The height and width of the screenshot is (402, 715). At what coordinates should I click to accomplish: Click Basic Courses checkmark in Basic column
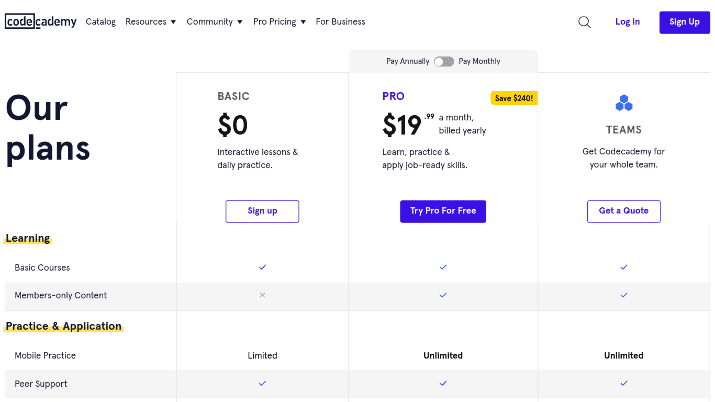click(x=262, y=267)
